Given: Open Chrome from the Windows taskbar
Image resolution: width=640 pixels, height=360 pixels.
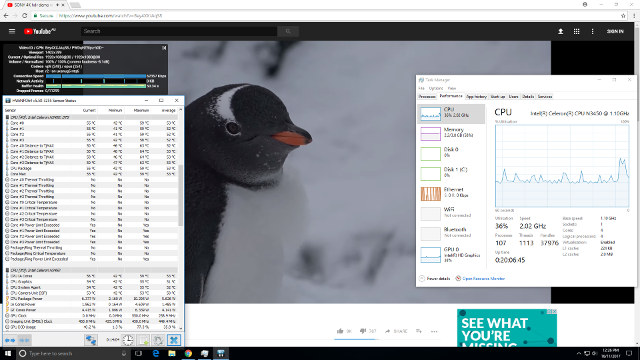Looking at the screenshot, I should [188, 353].
